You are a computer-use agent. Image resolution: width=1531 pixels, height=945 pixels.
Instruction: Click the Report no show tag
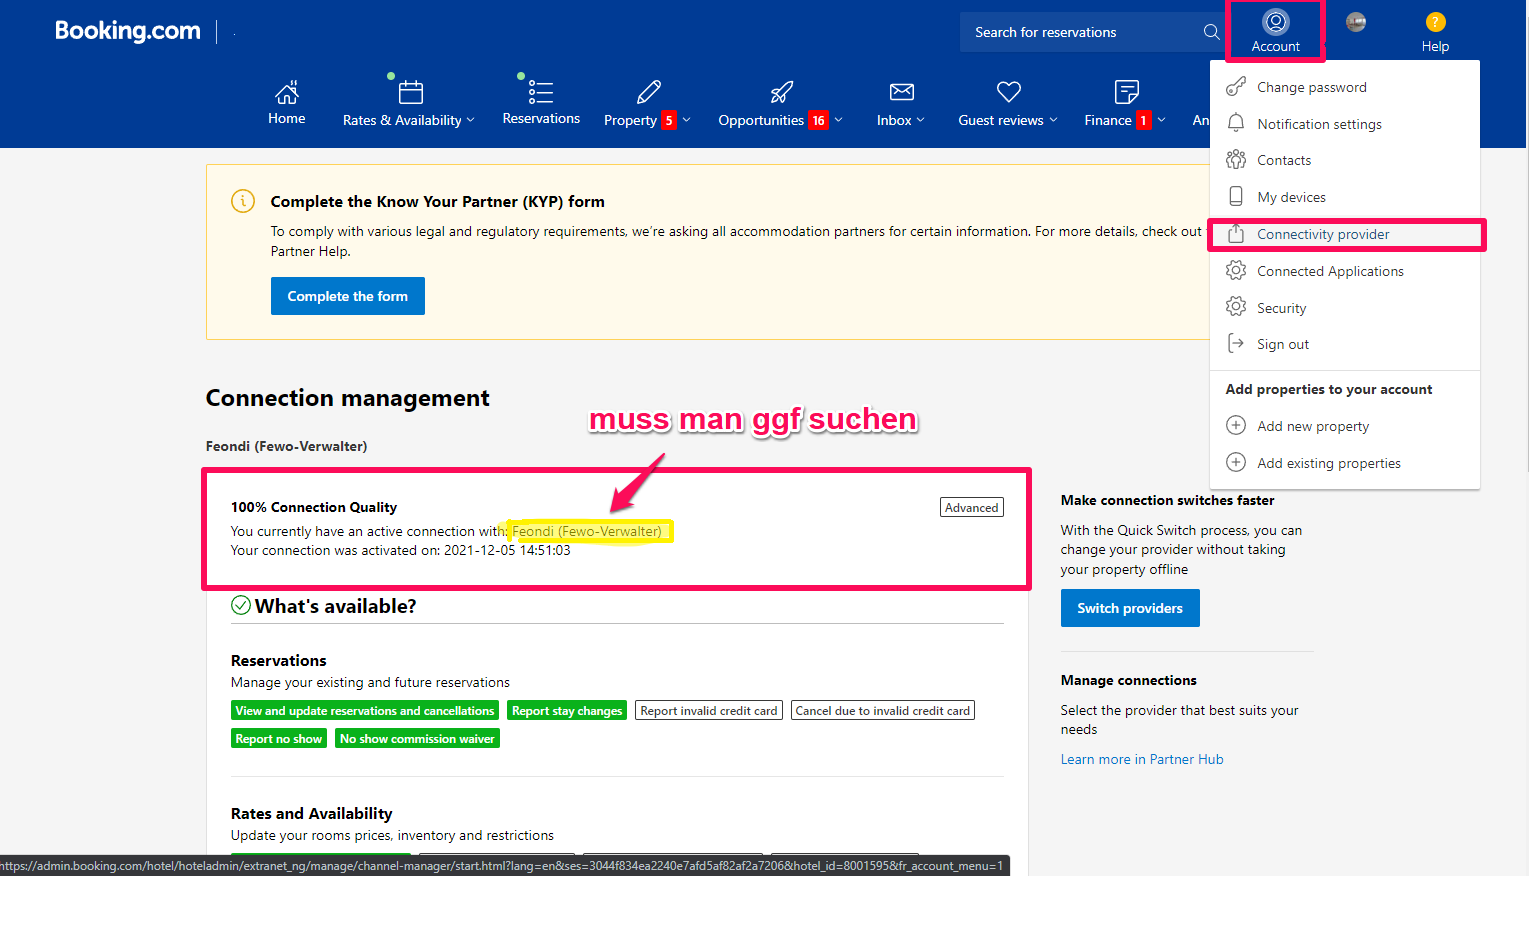point(279,738)
